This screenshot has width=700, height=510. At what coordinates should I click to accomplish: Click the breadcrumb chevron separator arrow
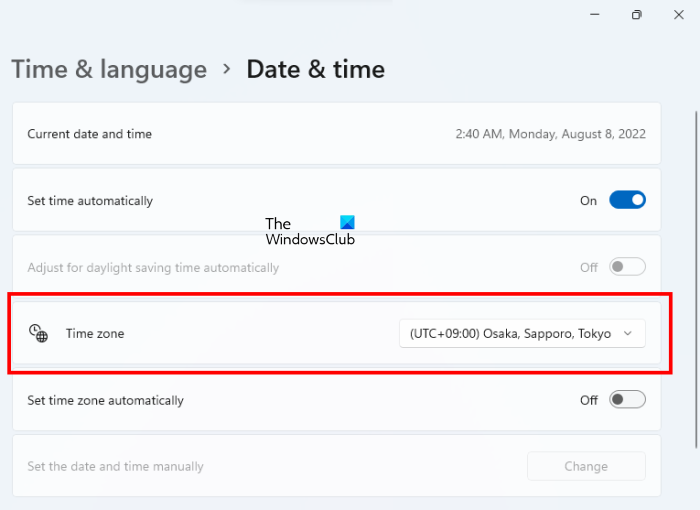(x=227, y=68)
